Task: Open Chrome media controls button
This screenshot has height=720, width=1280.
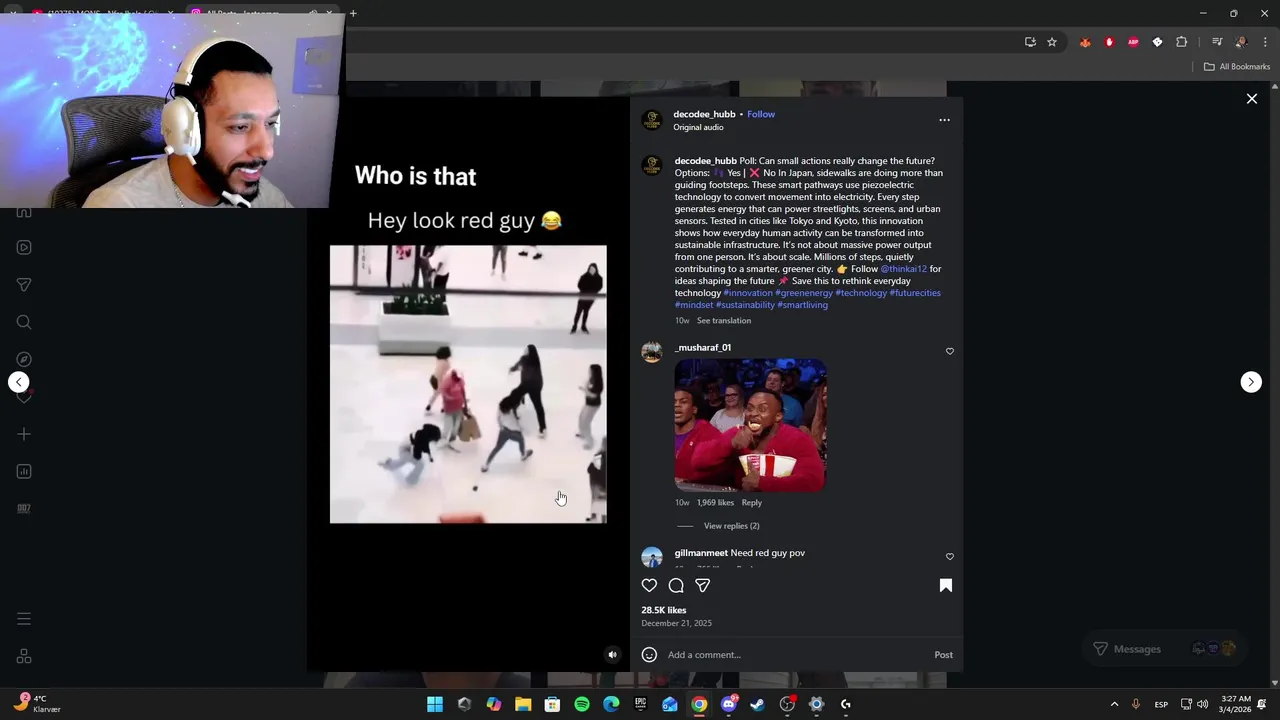Action: tap(1217, 42)
